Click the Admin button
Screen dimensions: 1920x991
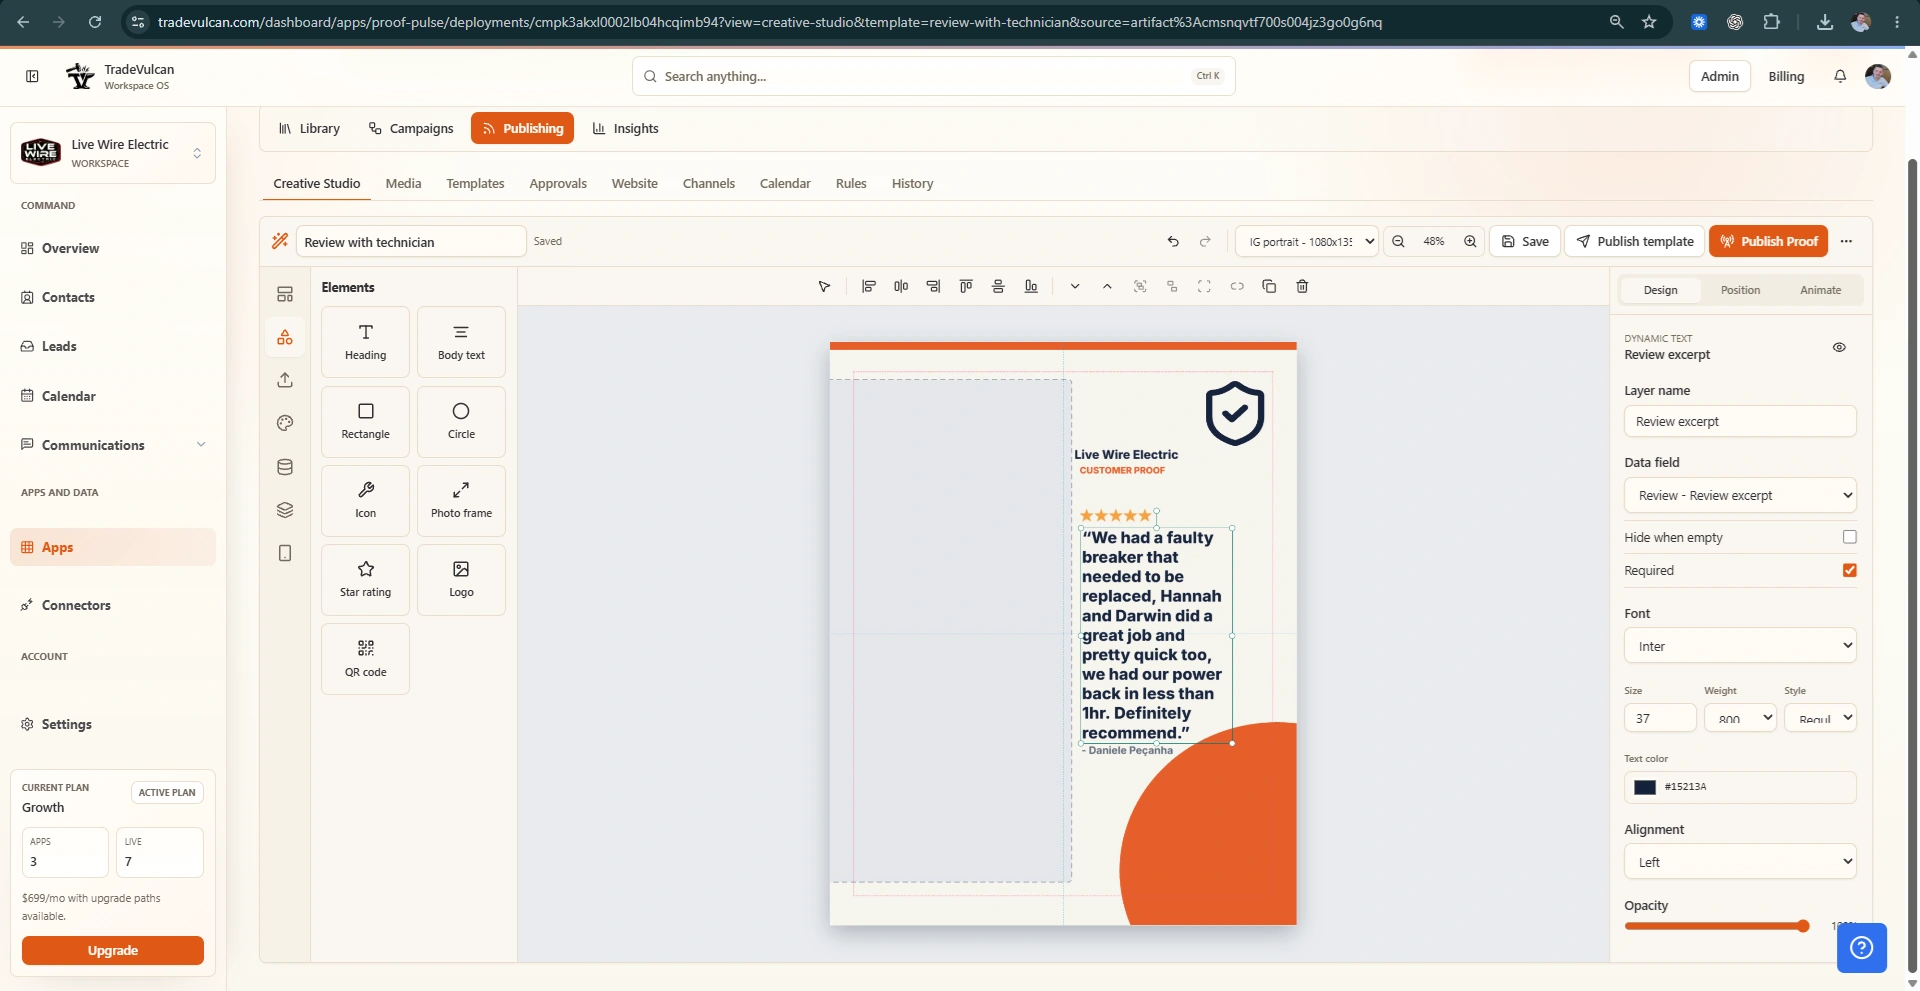point(1720,76)
